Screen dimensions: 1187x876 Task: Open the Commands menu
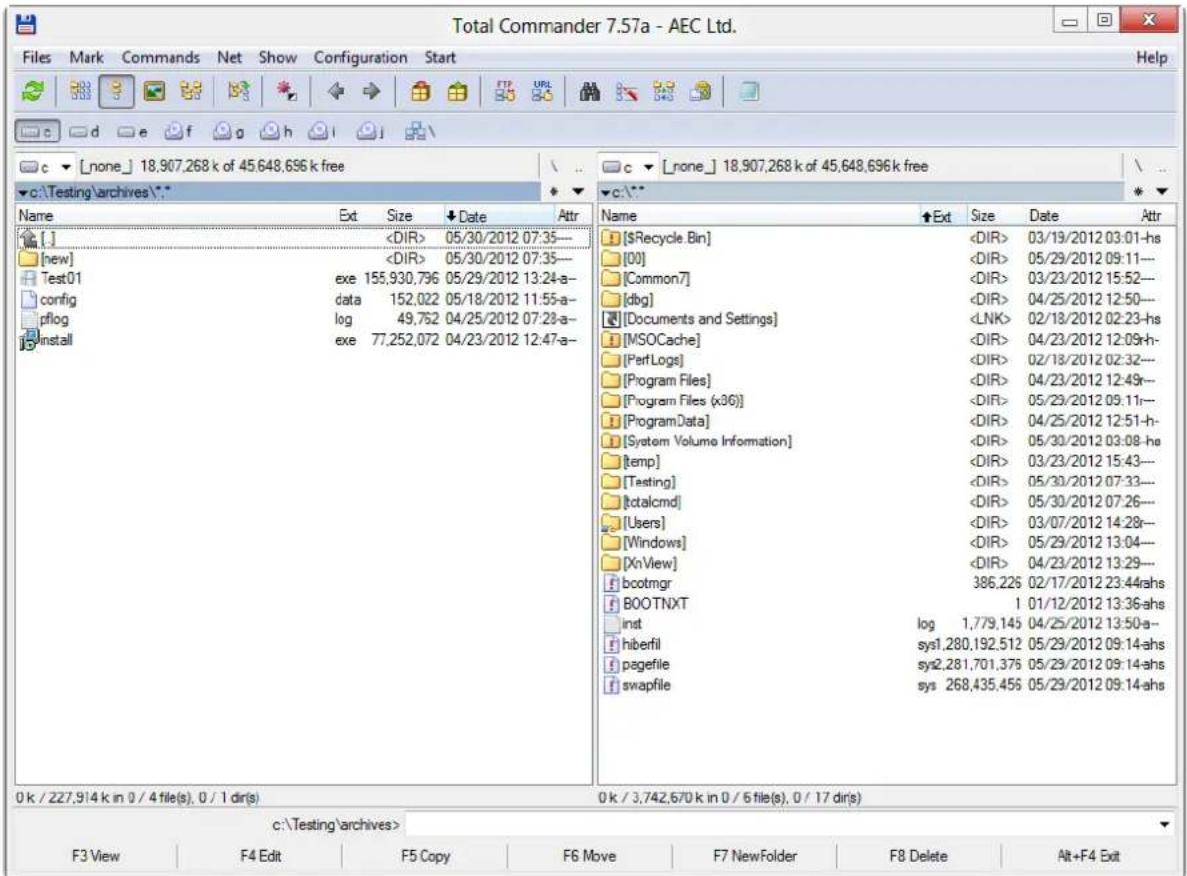click(x=160, y=58)
